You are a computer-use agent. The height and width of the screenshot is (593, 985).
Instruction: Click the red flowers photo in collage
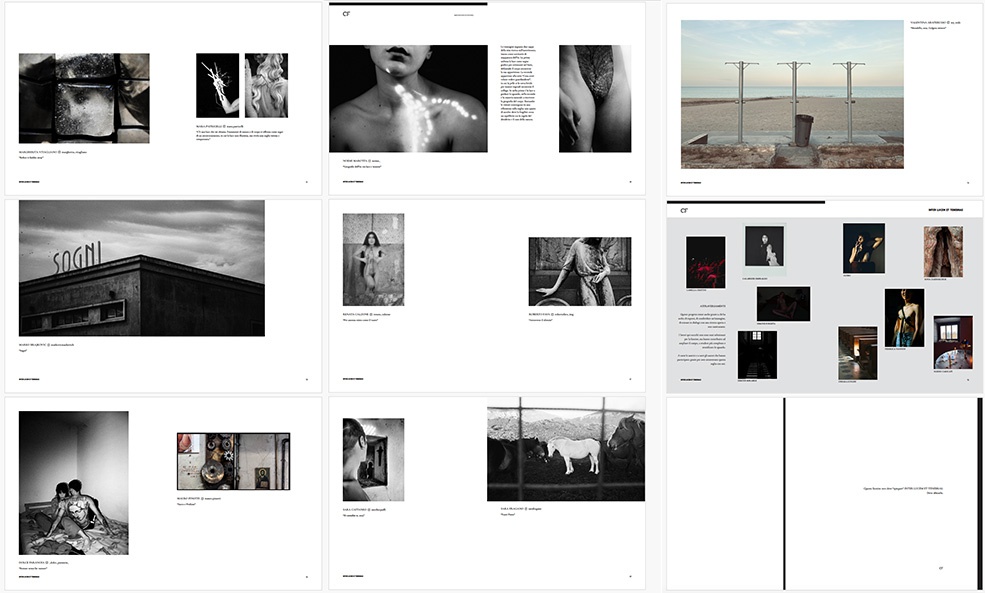pos(705,262)
